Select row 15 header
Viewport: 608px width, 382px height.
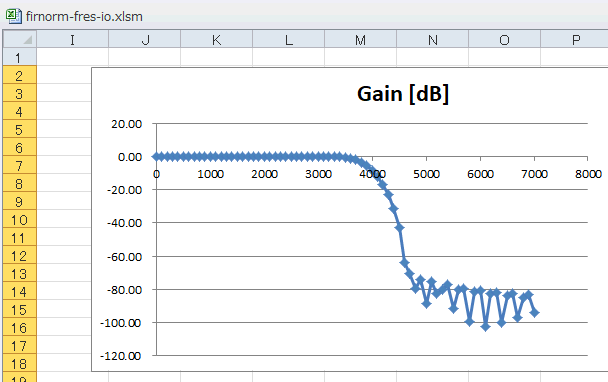19,309
